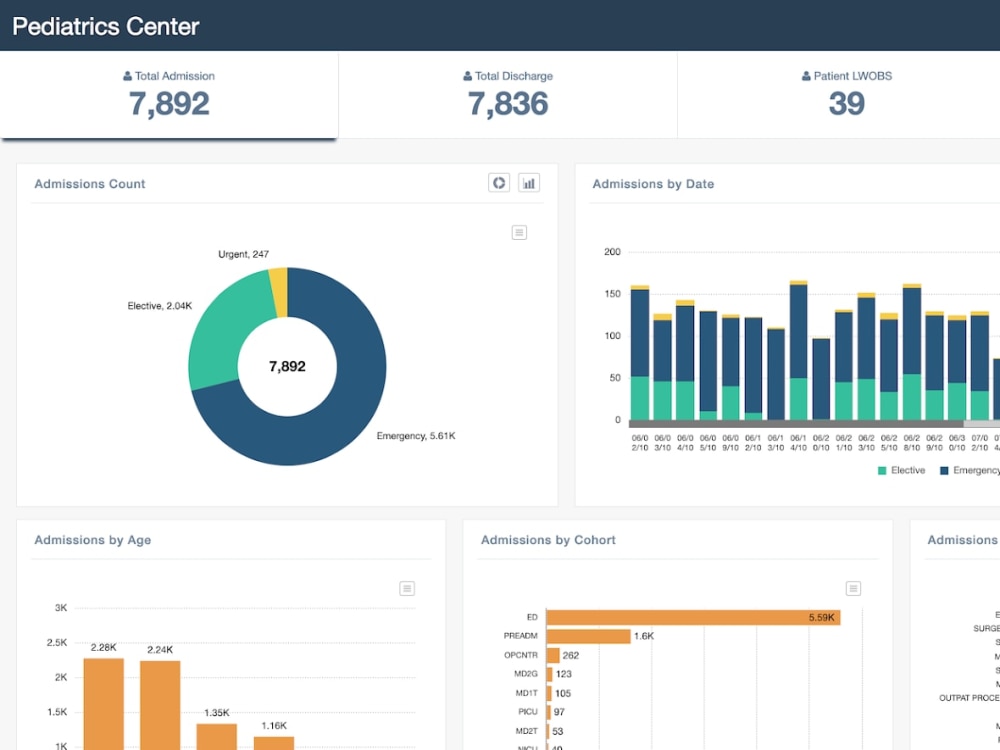Click the person icon beside Total Discharge
The width and height of the screenshot is (1000, 750).
(466, 75)
